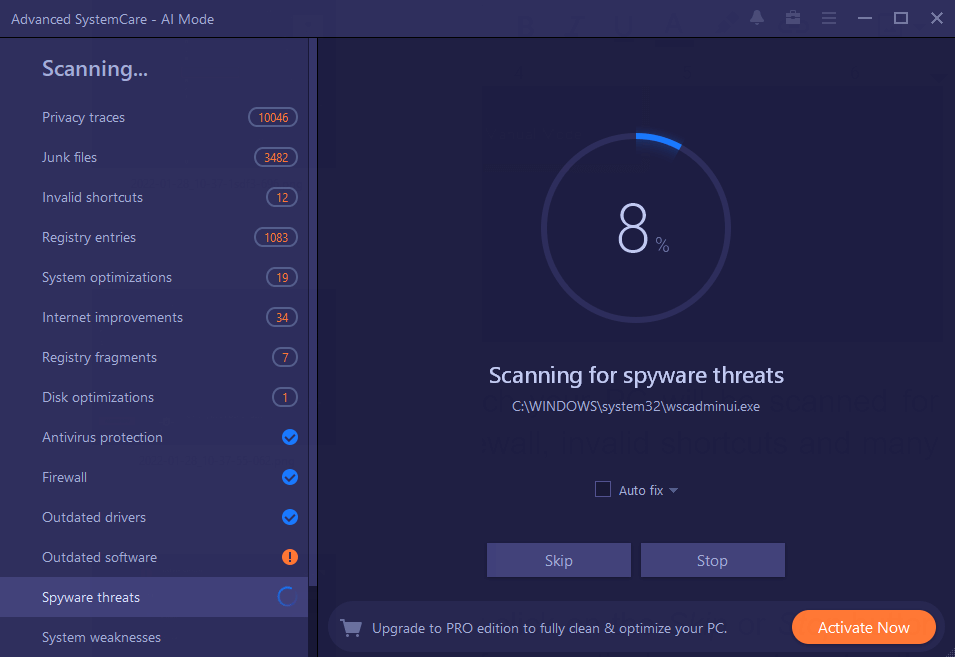Click the Scanning for spyware threats heading
The height and width of the screenshot is (657, 955).
coord(636,375)
